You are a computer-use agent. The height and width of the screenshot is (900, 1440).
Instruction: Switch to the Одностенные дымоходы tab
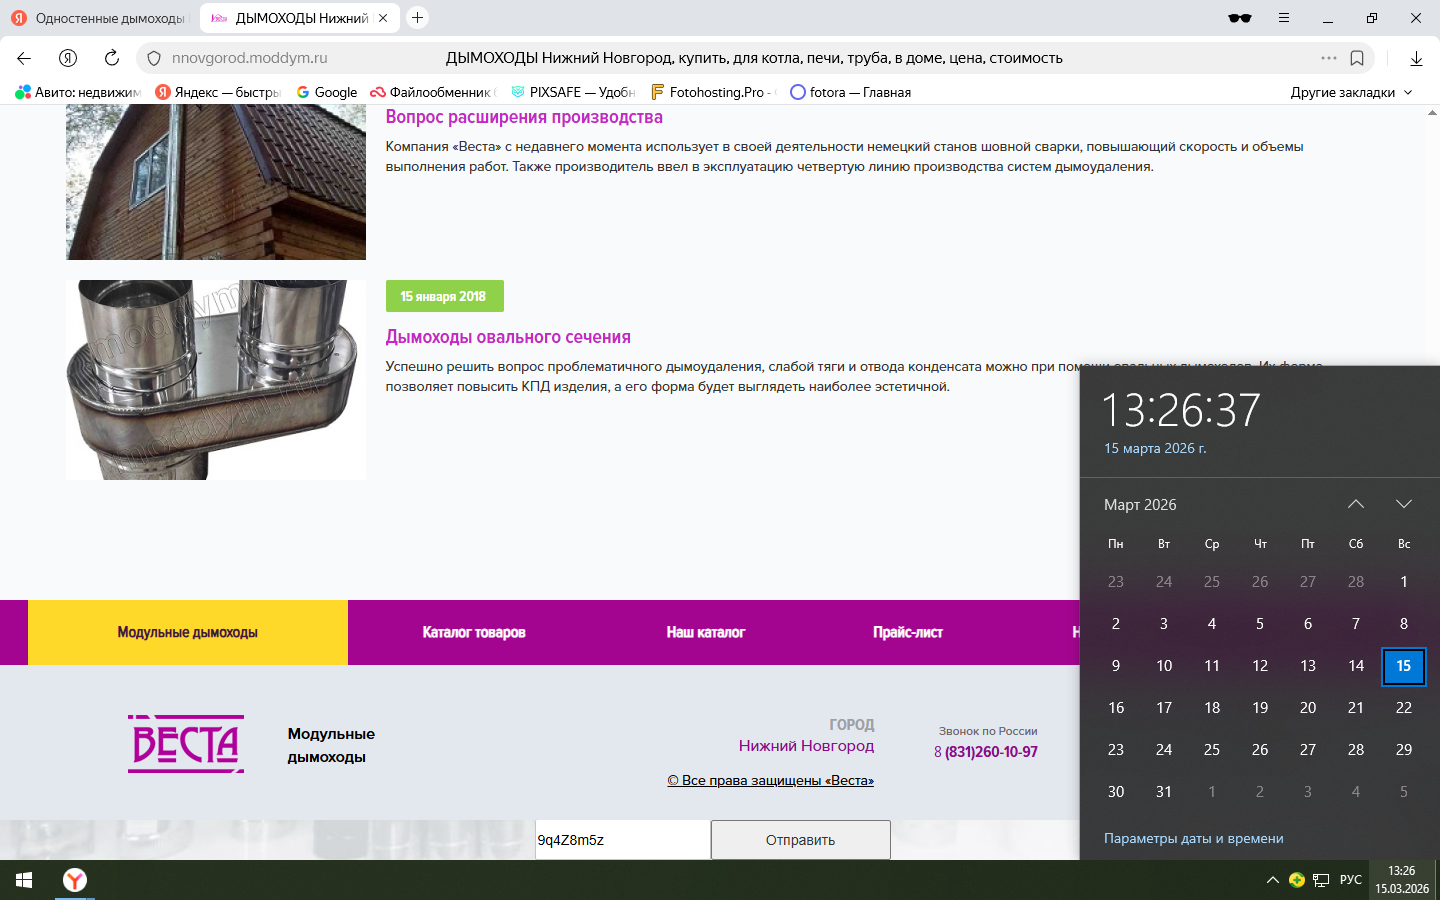tap(100, 18)
